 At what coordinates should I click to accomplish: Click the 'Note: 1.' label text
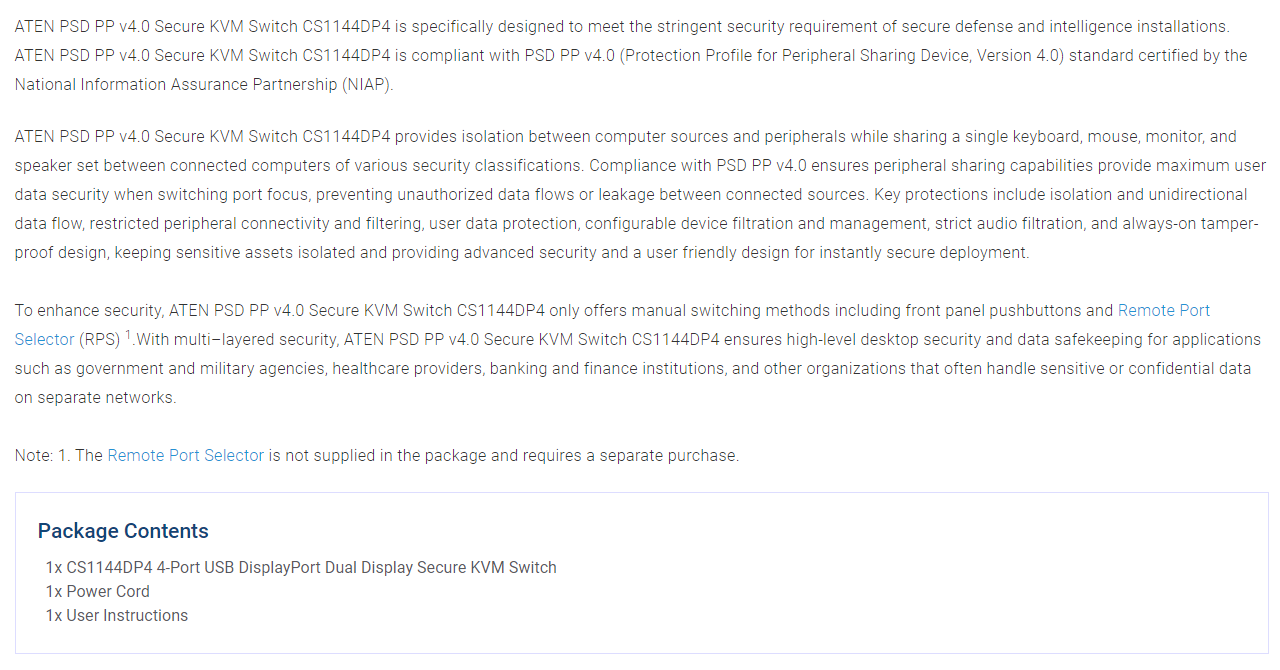(x=43, y=456)
